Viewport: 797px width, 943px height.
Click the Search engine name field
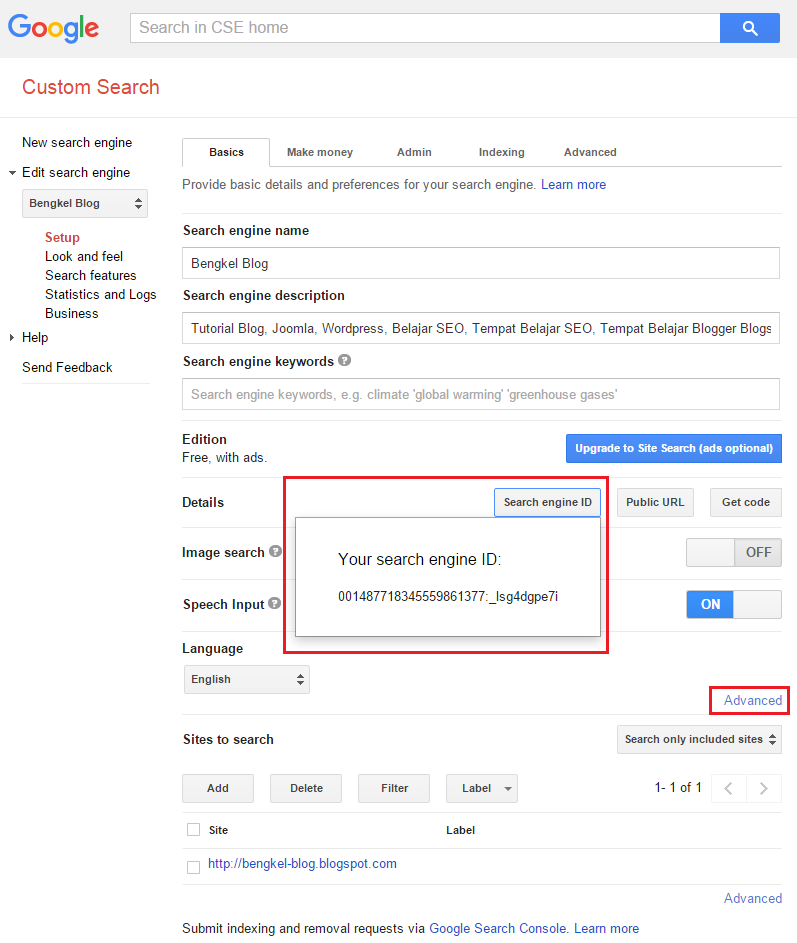(481, 263)
